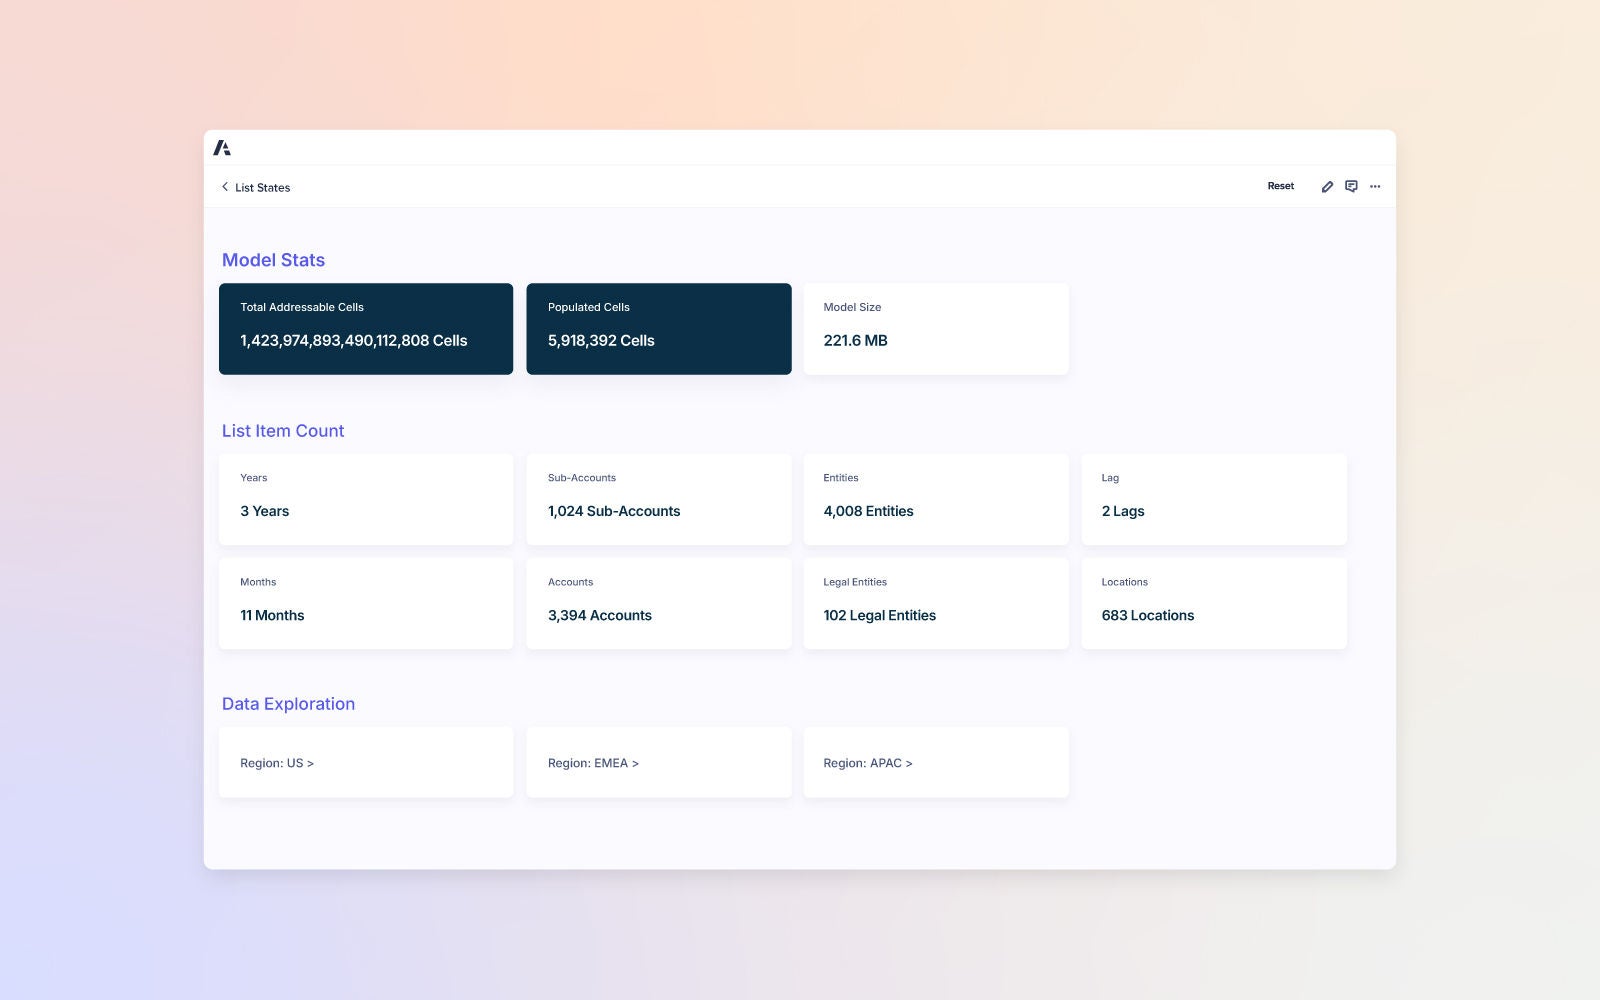1600x1000 pixels.
Task: Click the Anaplan logo in the header
Action: coord(223,146)
